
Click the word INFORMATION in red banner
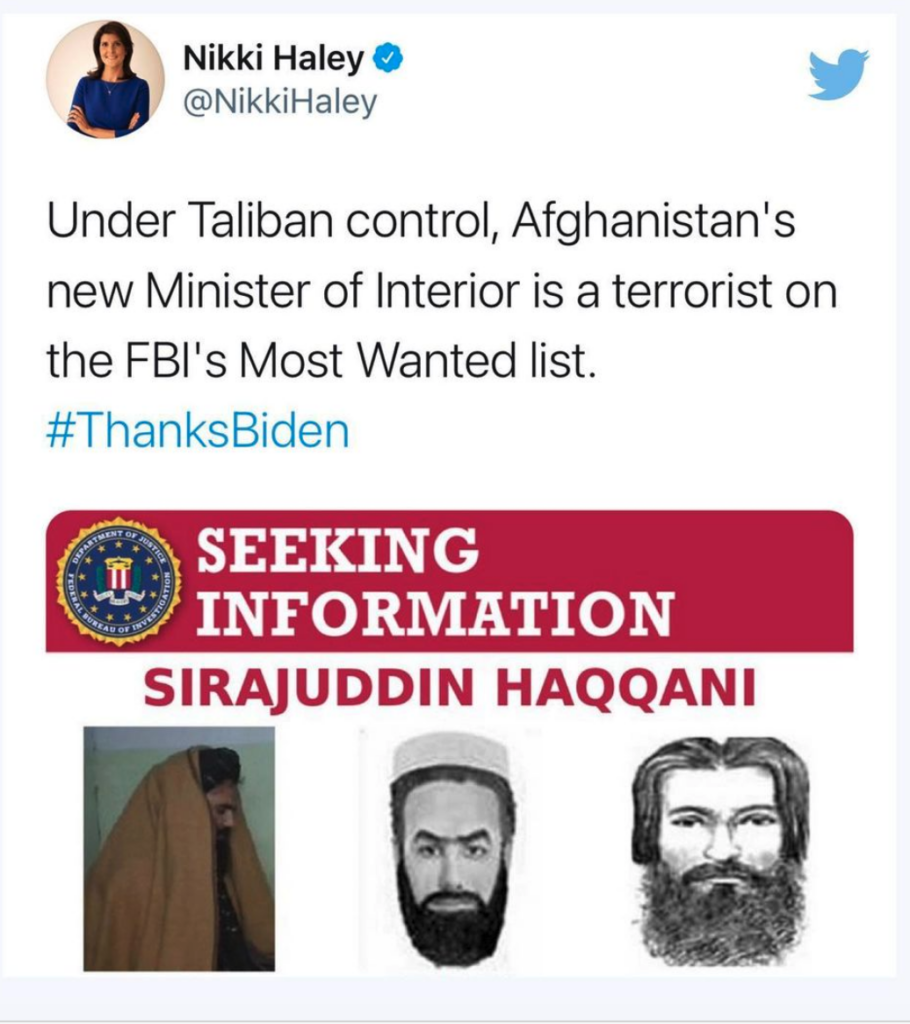point(434,613)
